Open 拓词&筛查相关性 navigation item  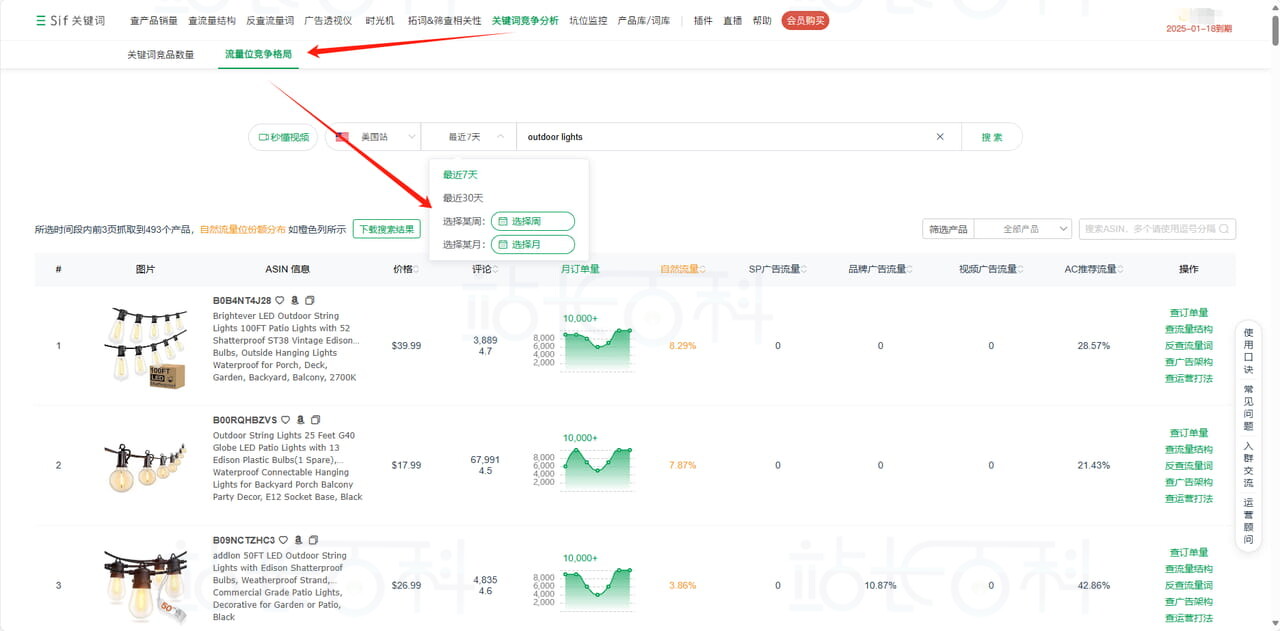pyautogui.click(x=445, y=21)
